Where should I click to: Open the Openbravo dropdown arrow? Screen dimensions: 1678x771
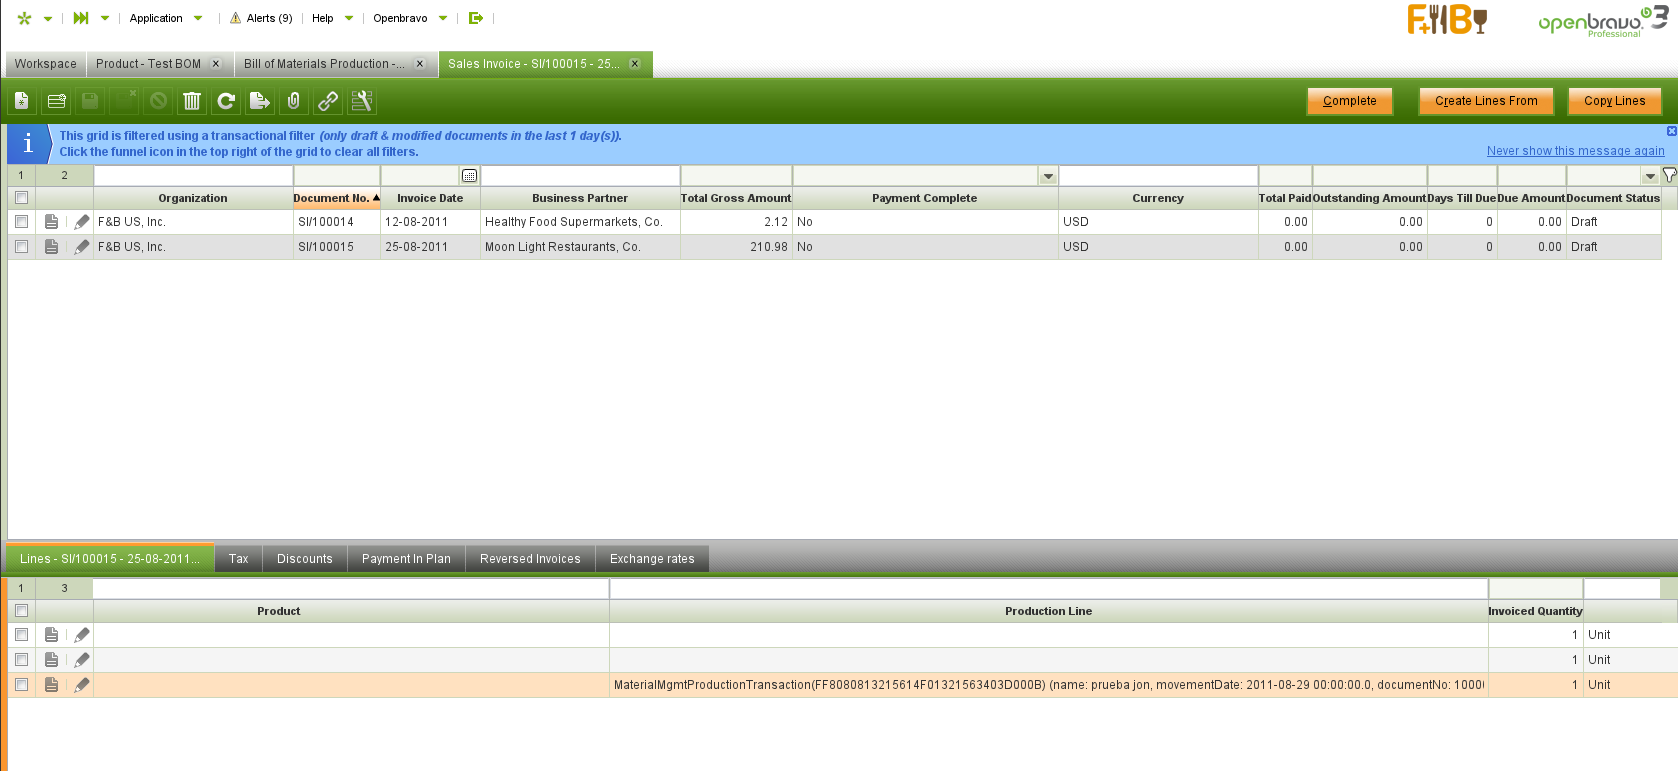pyautogui.click(x=443, y=18)
